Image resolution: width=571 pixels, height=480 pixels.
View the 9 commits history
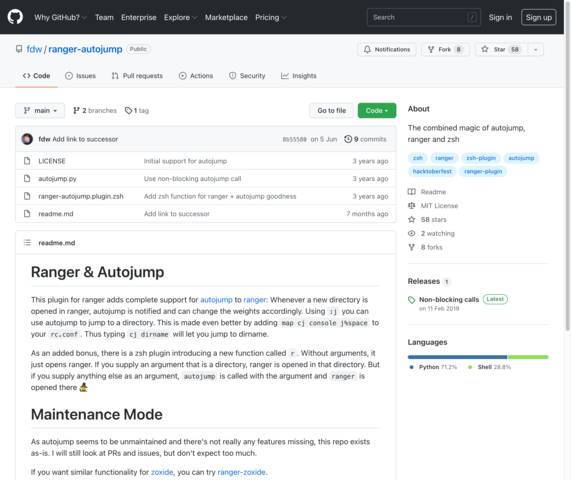click(x=365, y=139)
